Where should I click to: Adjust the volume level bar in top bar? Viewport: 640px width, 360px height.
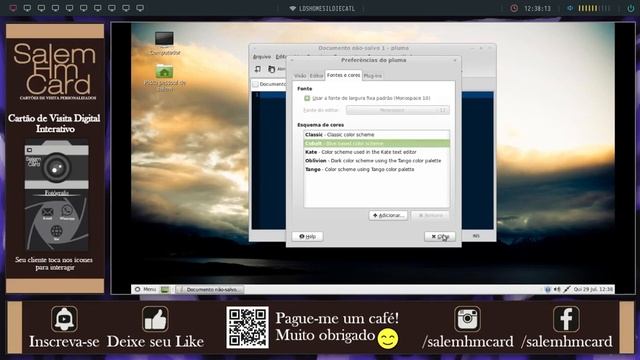tap(594, 8)
